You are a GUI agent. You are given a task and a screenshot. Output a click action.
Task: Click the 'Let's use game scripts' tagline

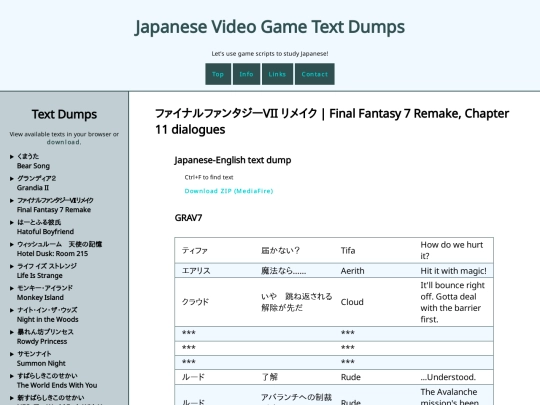[270, 54]
